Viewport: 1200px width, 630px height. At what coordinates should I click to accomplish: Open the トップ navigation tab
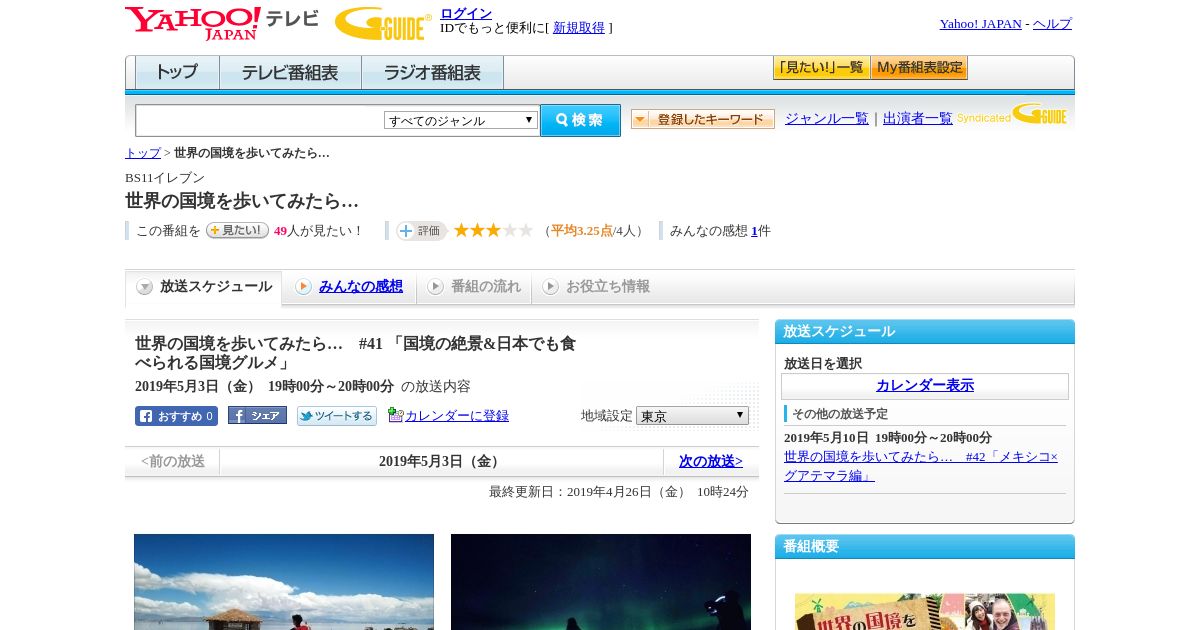tap(177, 73)
